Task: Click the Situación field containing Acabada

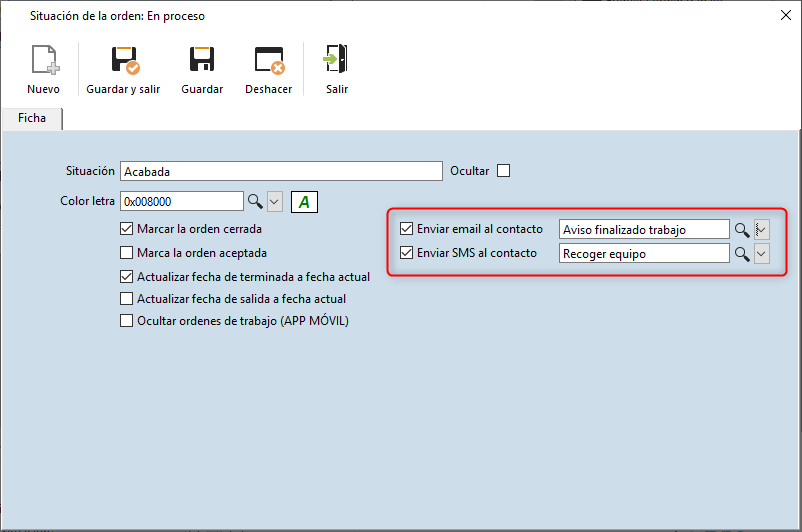Action: coord(281,171)
